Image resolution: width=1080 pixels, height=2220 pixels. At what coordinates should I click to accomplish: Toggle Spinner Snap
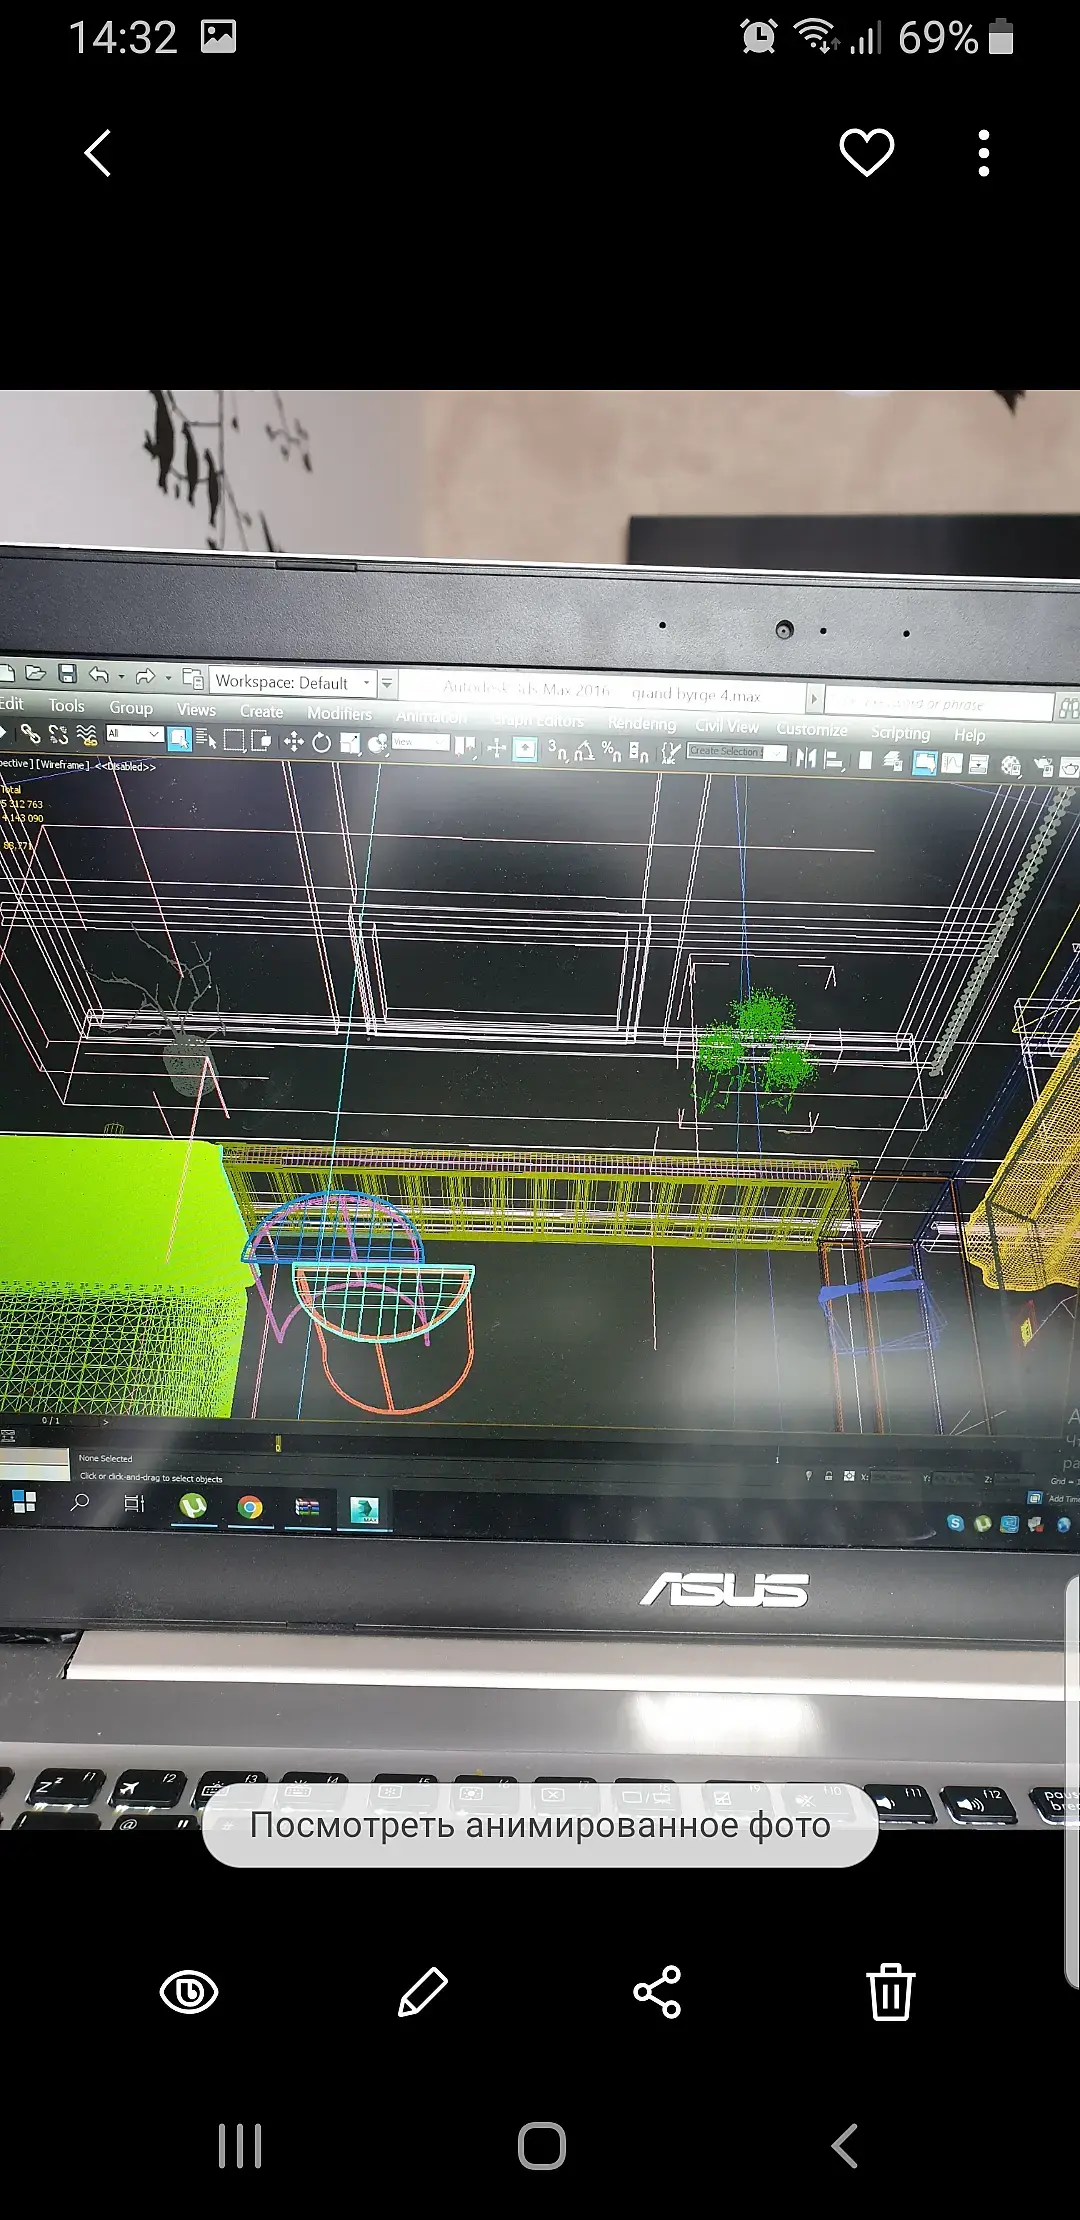click(639, 752)
